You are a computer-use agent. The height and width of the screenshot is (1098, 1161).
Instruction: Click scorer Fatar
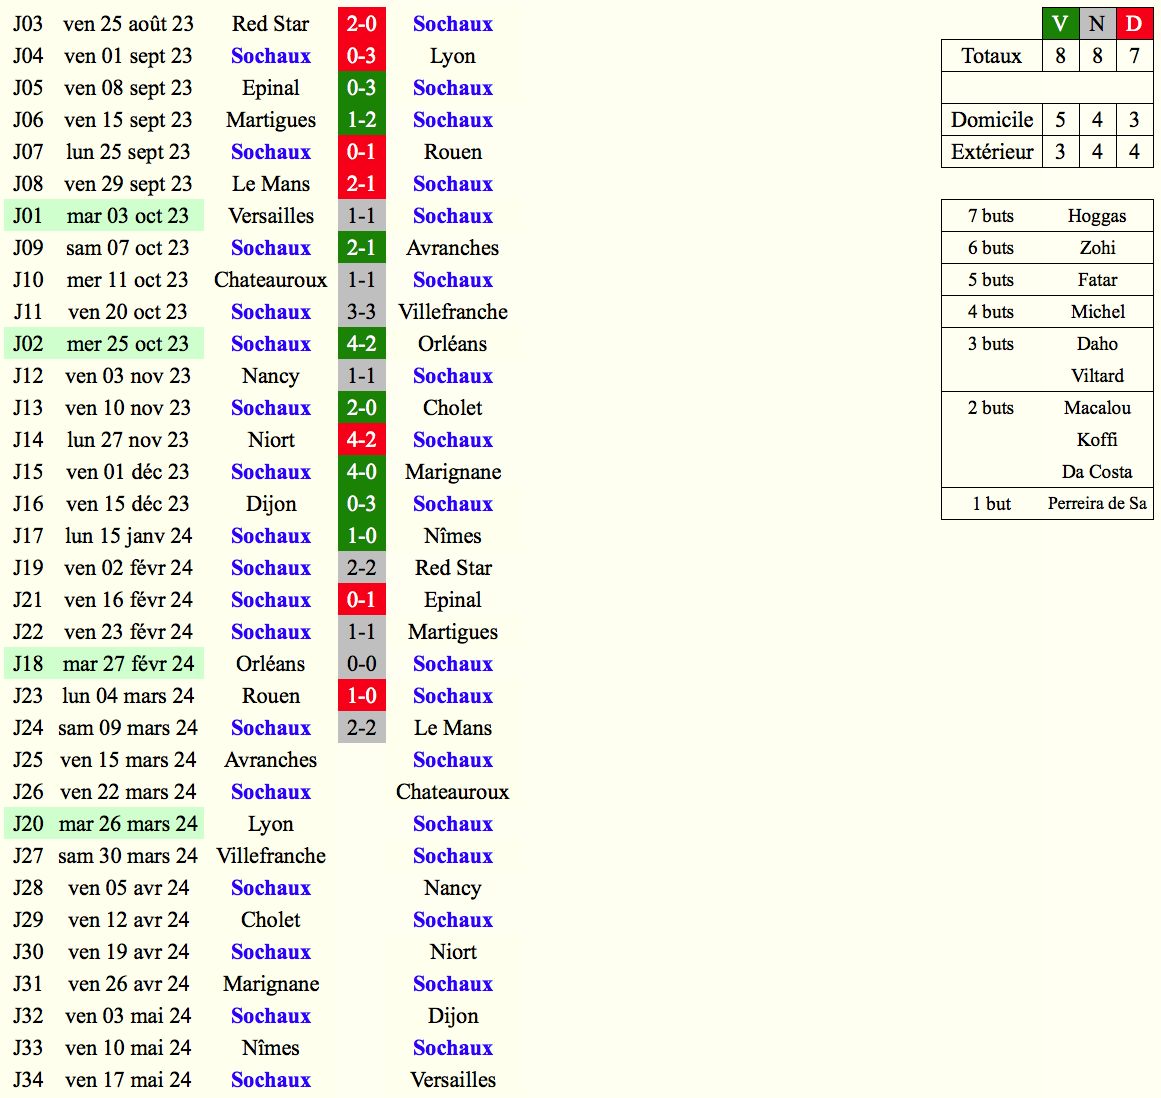coord(1097,279)
